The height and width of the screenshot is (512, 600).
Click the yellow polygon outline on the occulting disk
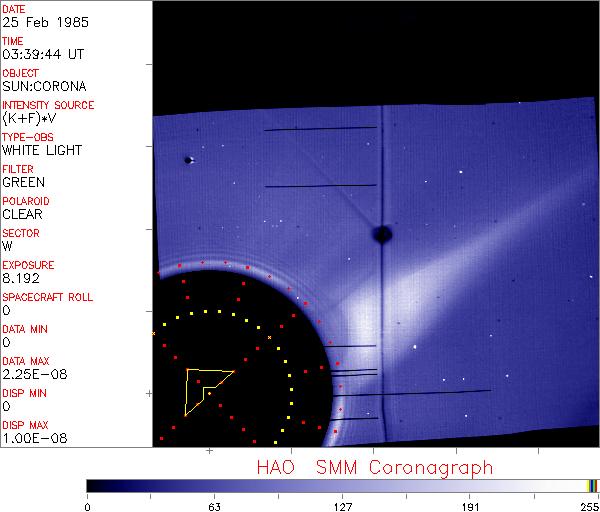click(x=209, y=392)
